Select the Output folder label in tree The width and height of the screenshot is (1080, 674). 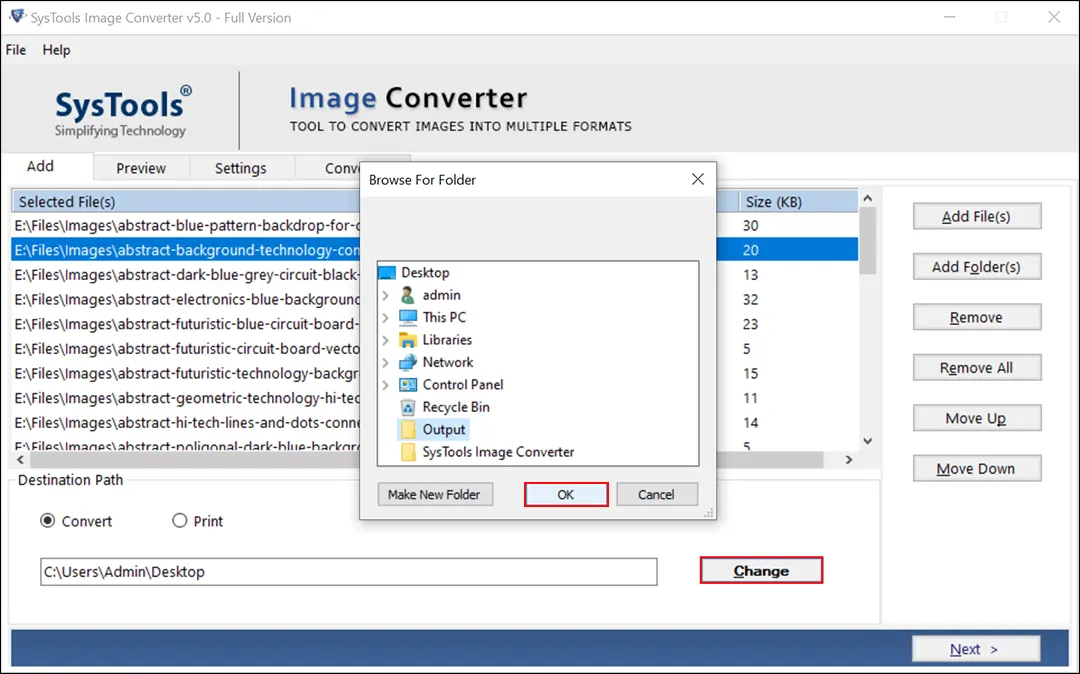click(444, 430)
